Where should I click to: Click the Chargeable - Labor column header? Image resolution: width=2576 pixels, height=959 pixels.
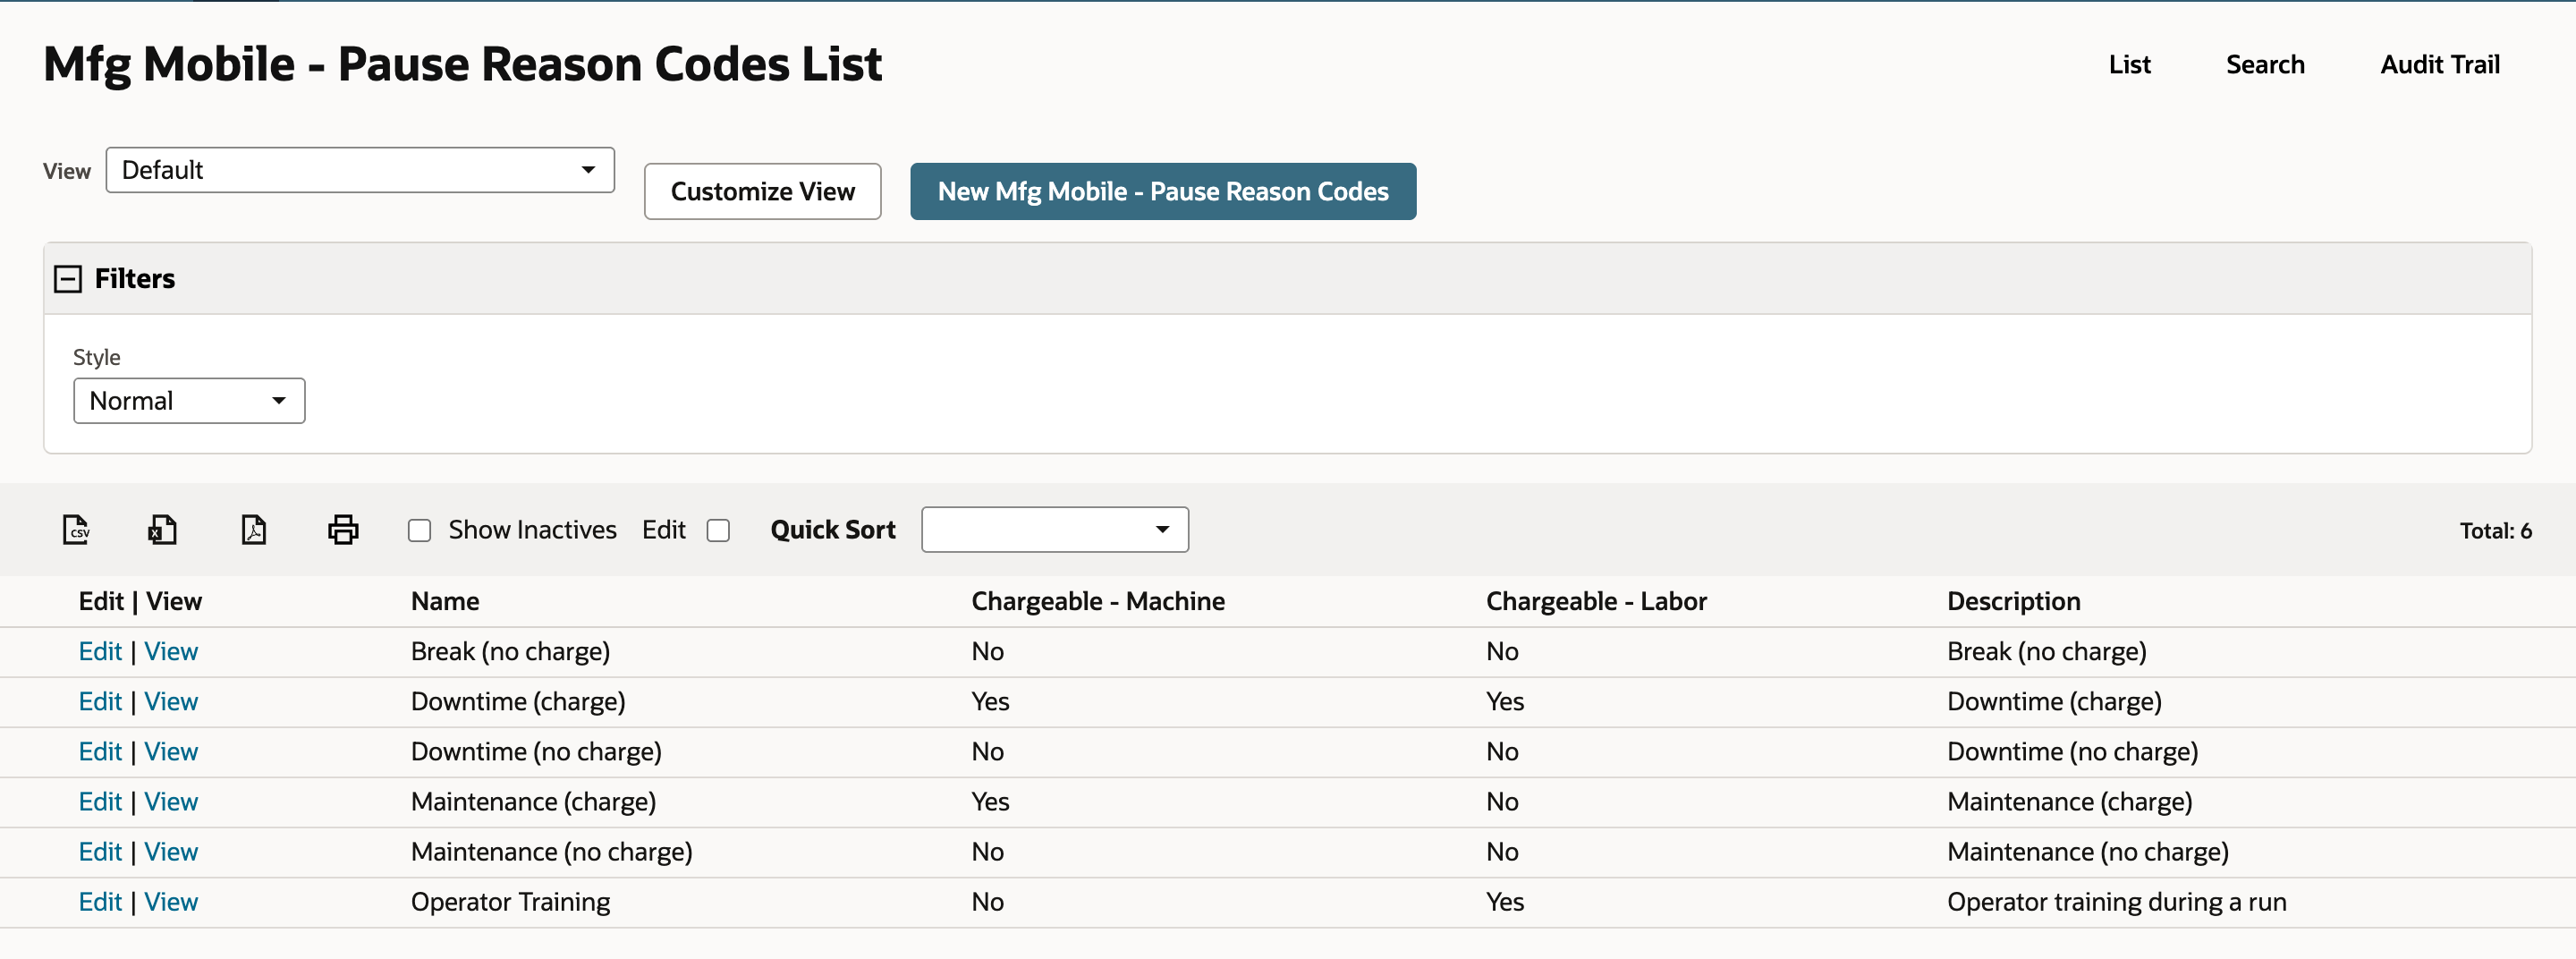(x=1596, y=601)
